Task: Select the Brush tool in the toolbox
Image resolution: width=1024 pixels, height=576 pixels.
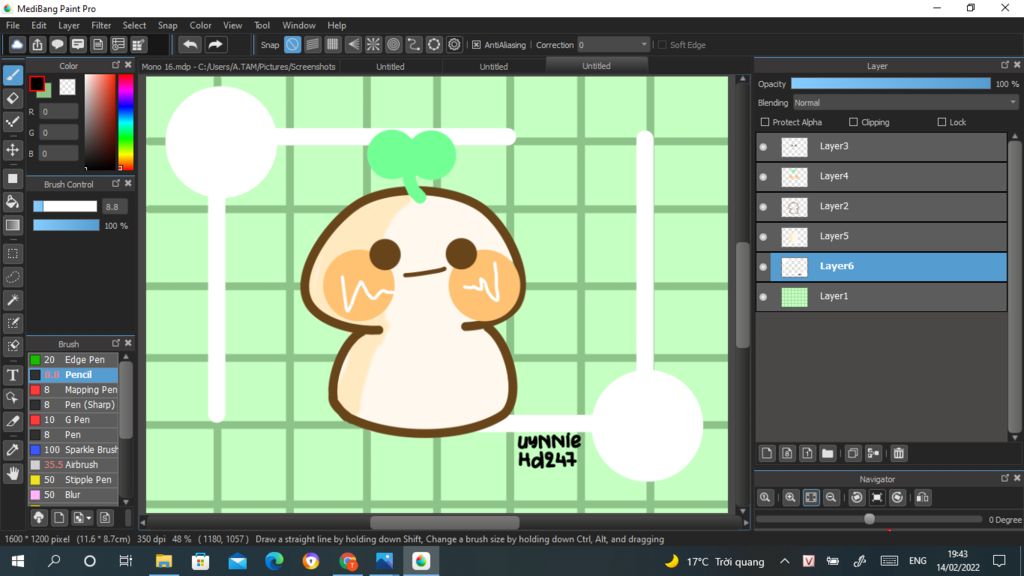Action: tap(12, 75)
